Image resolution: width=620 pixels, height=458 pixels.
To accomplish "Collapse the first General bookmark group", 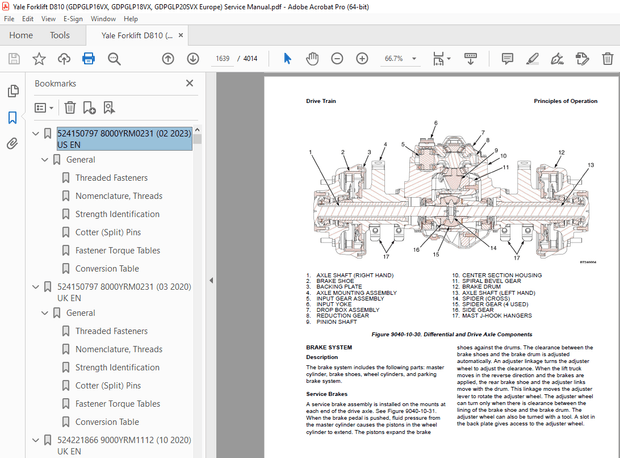I will [x=45, y=160].
